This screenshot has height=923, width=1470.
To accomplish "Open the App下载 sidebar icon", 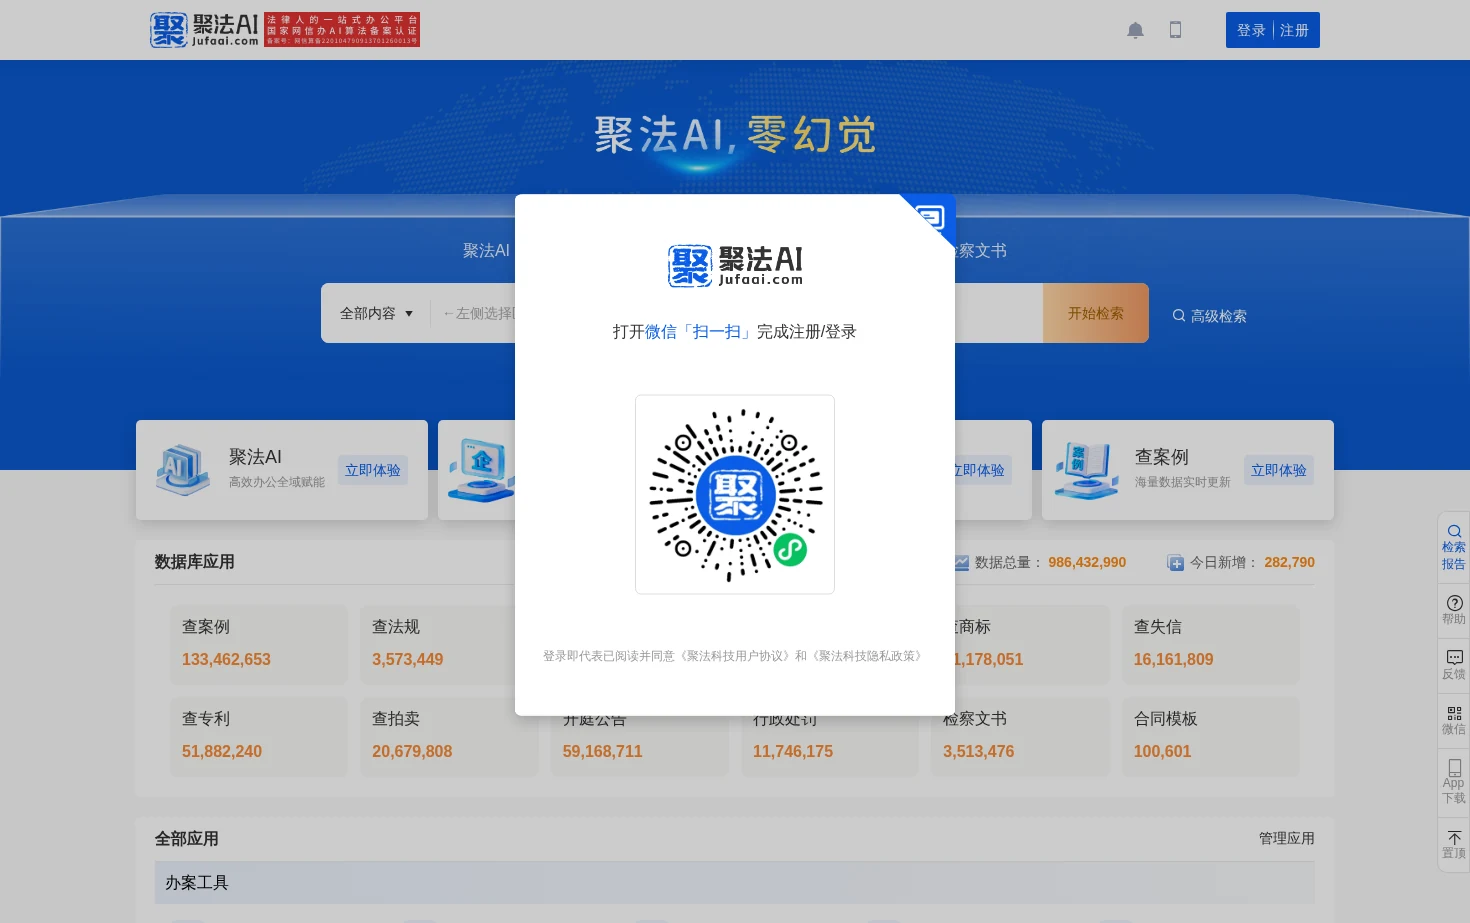I will (x=1454, y=781).
